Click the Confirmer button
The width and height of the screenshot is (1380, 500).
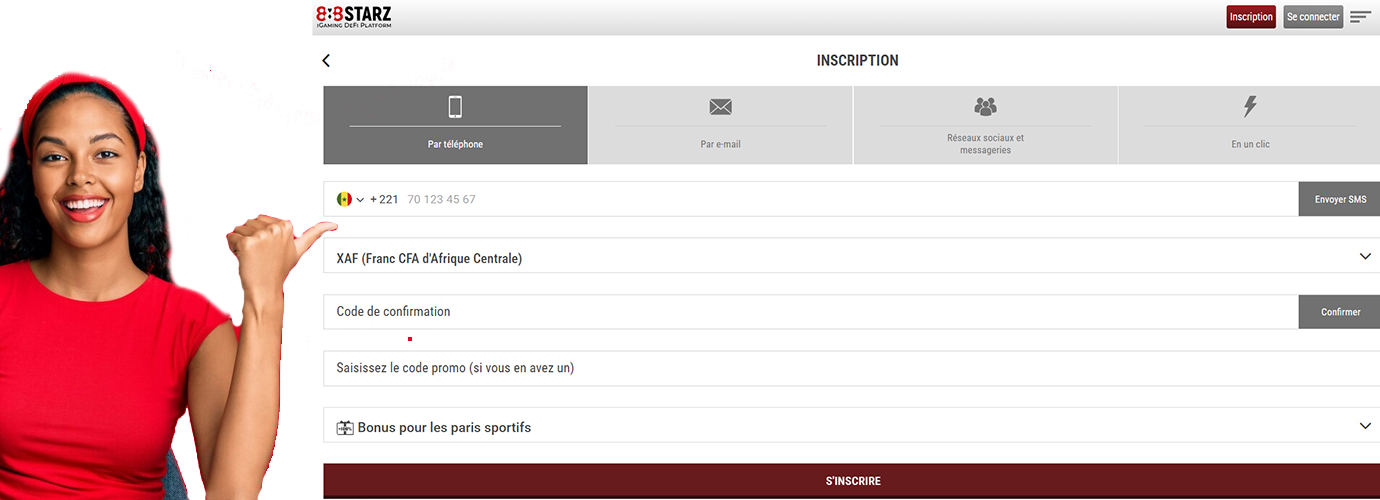(x=1340, y=312)
